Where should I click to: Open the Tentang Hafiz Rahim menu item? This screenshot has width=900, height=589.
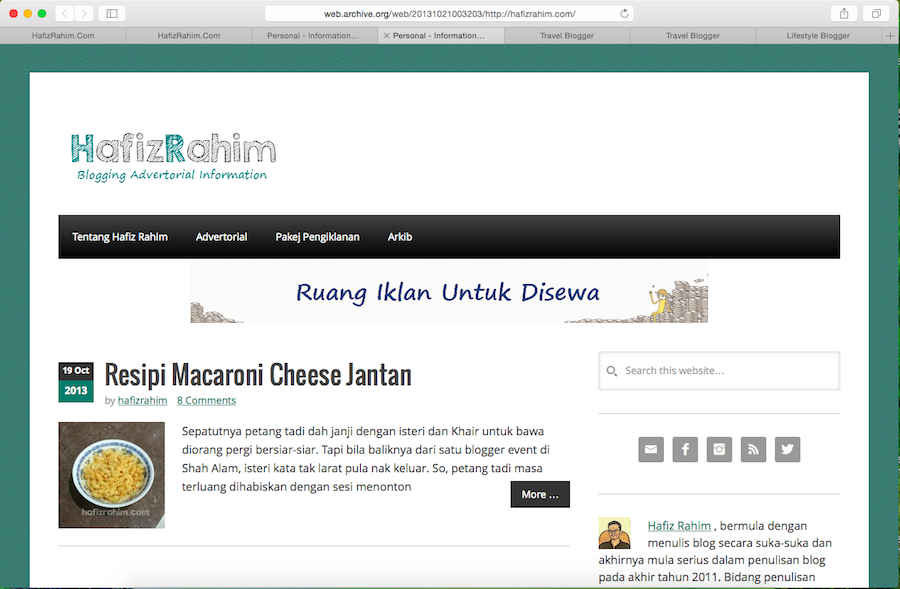click(120, 237)
